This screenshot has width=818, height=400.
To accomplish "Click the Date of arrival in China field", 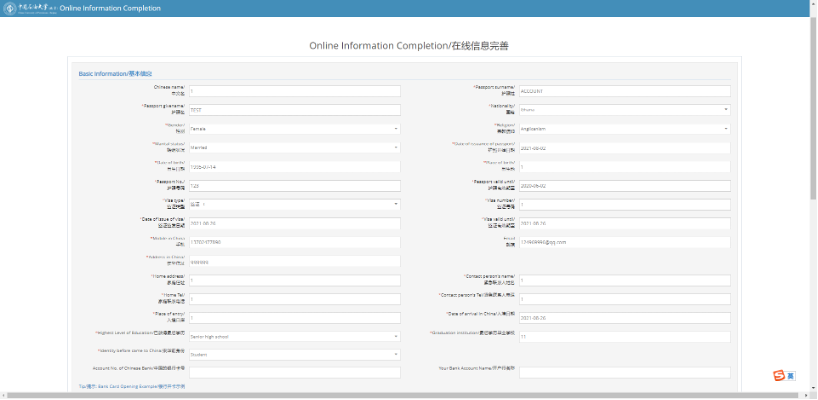I will point(624,317).
